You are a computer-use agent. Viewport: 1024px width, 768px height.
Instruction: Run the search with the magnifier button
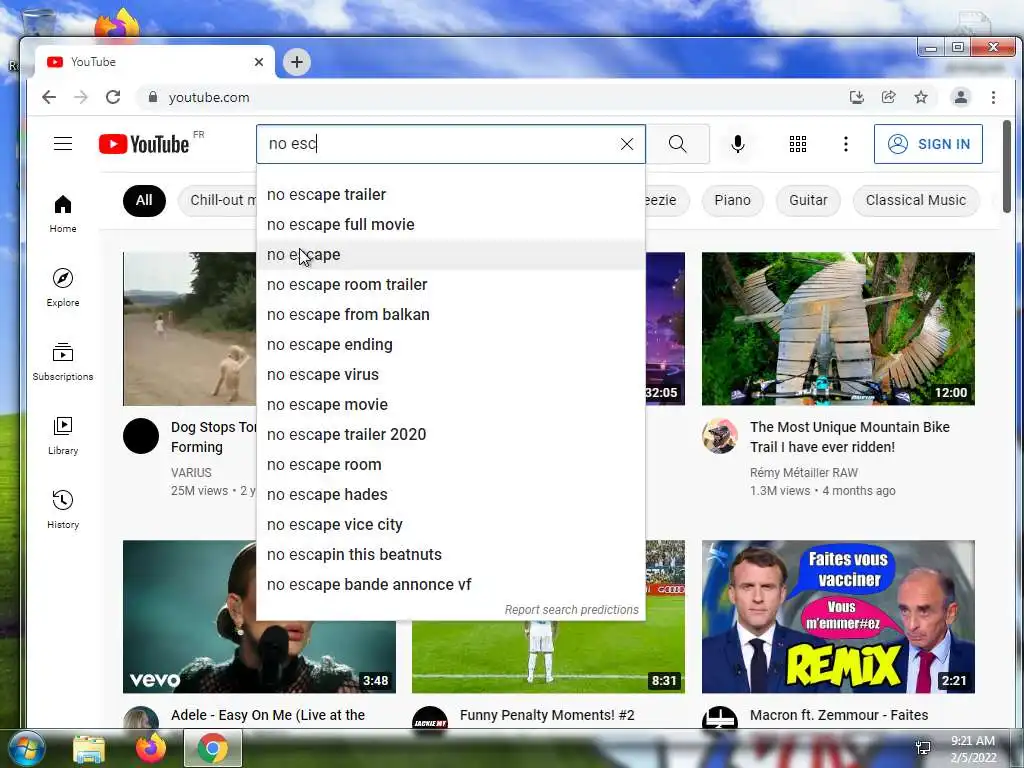click(x=678, y=144)
